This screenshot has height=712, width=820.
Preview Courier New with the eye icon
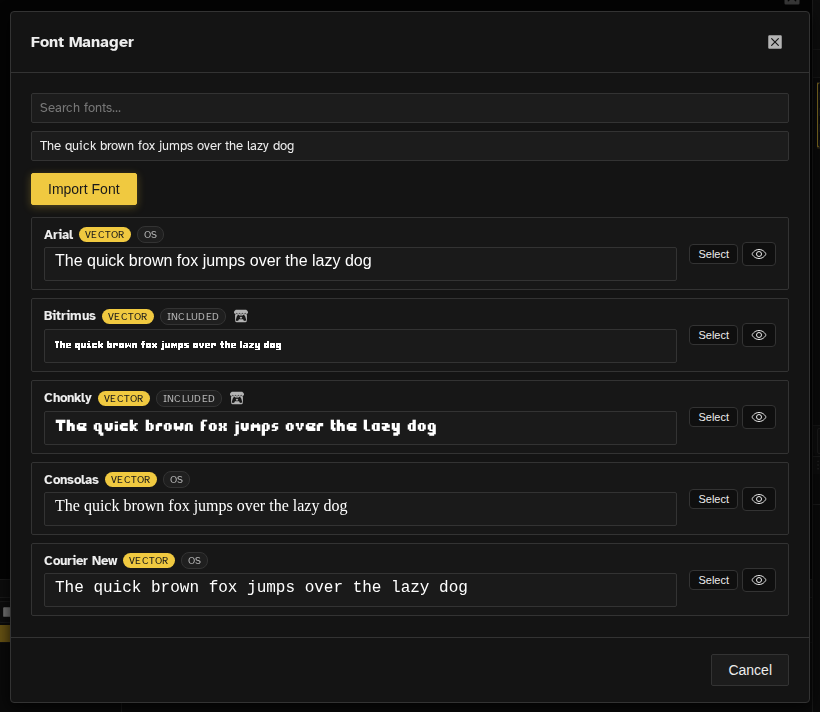[759, 580]
